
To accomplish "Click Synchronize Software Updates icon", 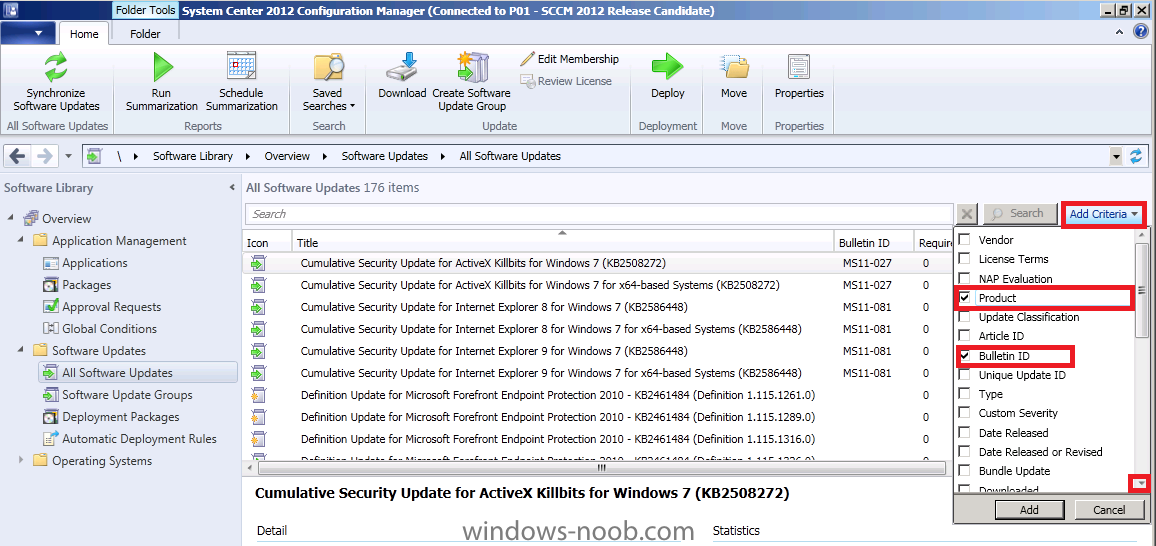I will coord(56,66).
